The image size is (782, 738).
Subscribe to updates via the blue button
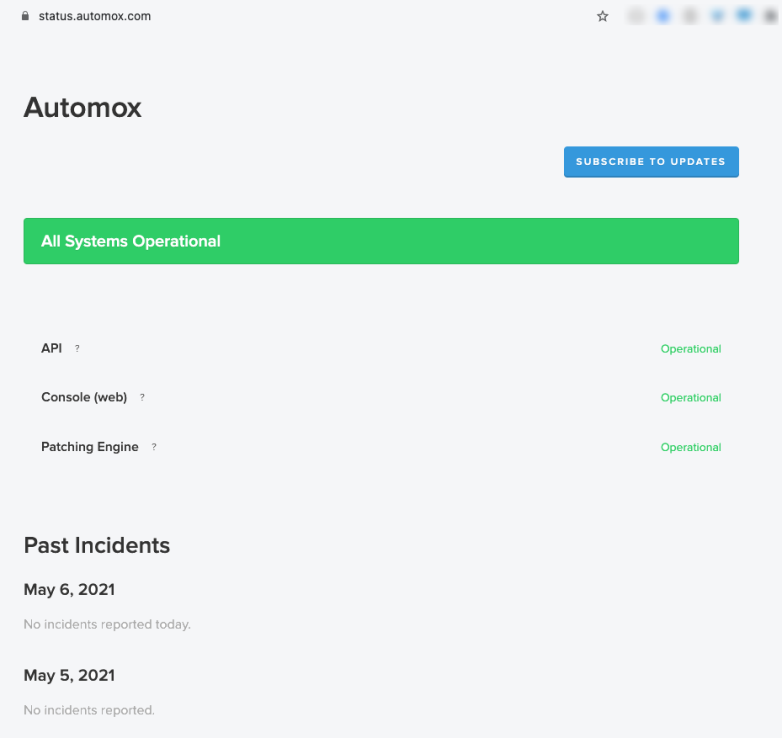pos(651,162)
